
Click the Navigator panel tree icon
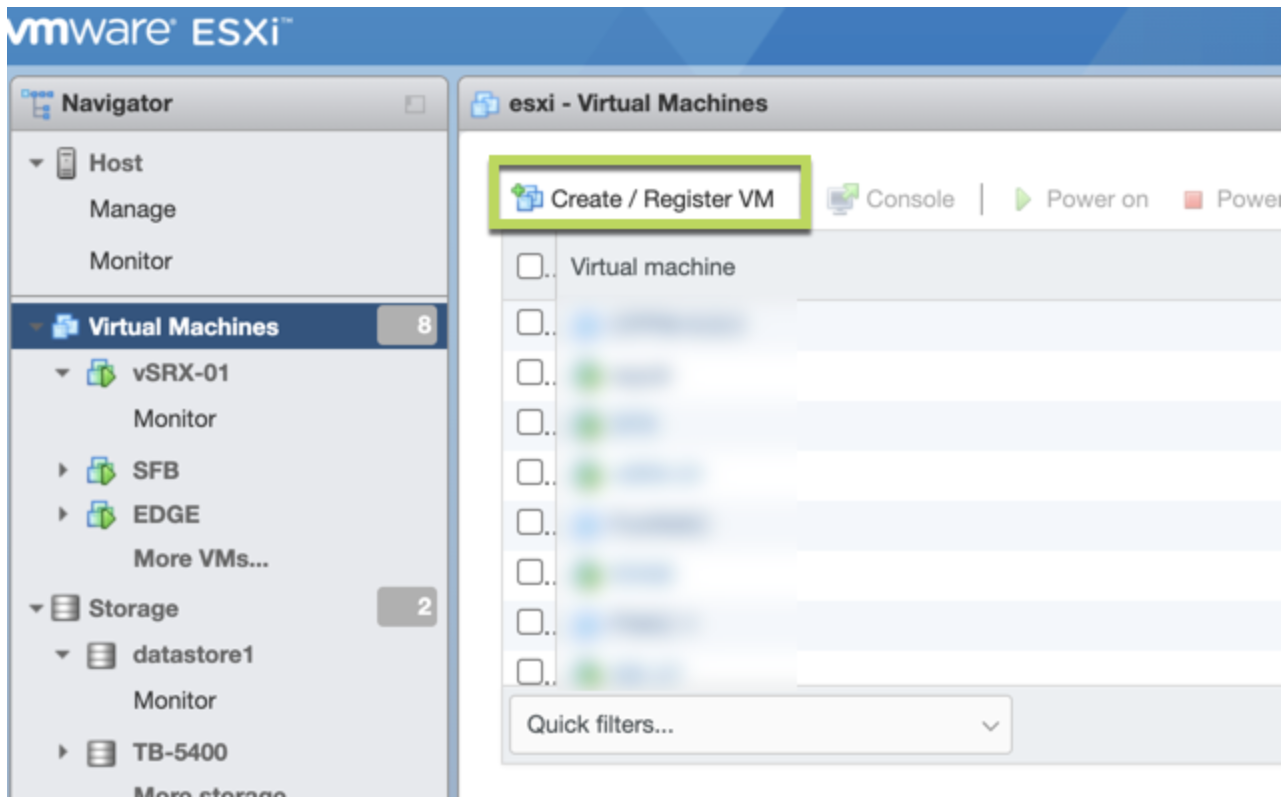(36, 102)
